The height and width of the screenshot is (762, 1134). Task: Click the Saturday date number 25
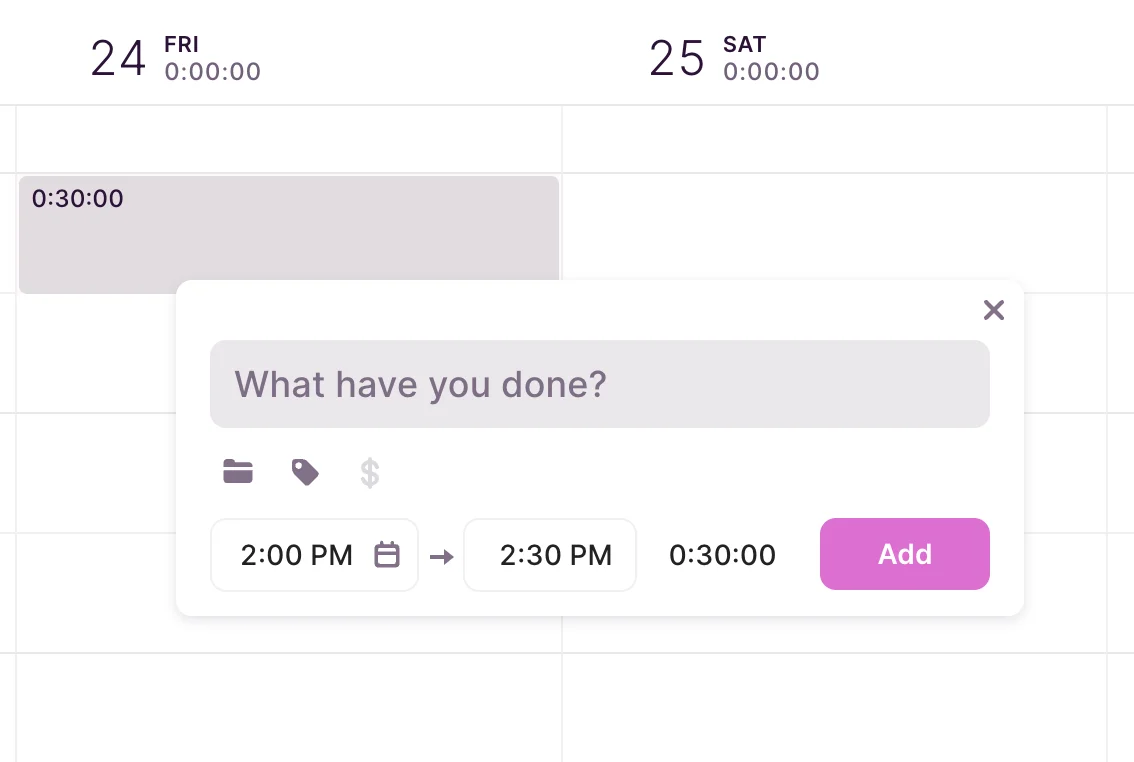tap(677, 59)
